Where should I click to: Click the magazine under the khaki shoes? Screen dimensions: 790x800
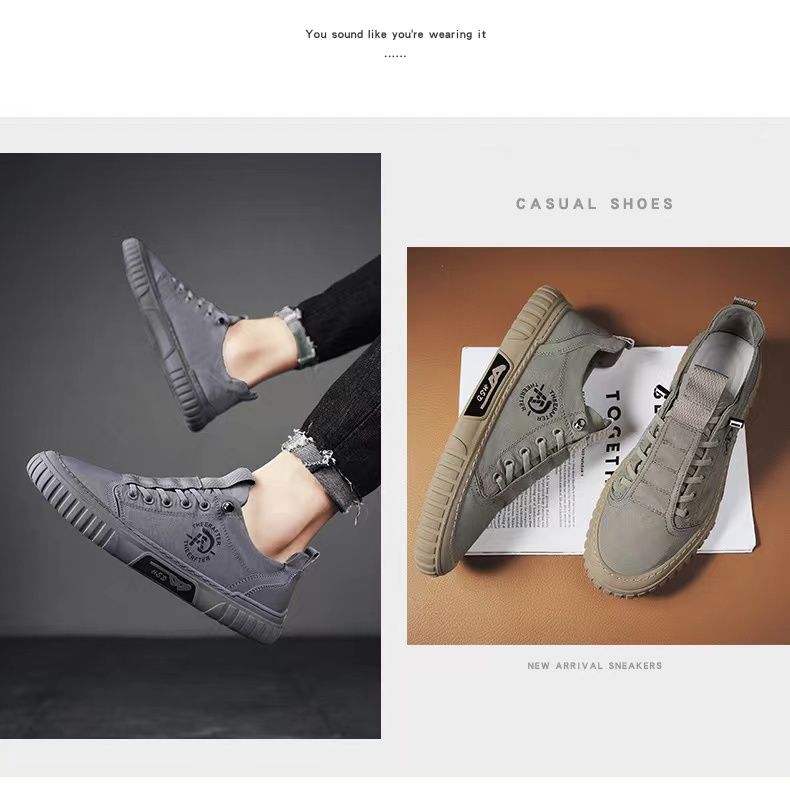[x=607, y=451]
